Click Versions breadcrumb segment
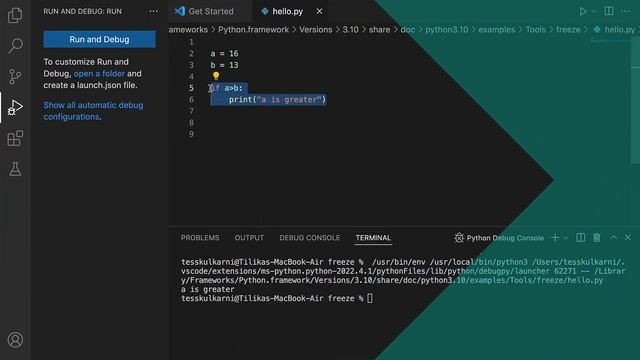This screenshot has width=640, height=360. point(316,30)
